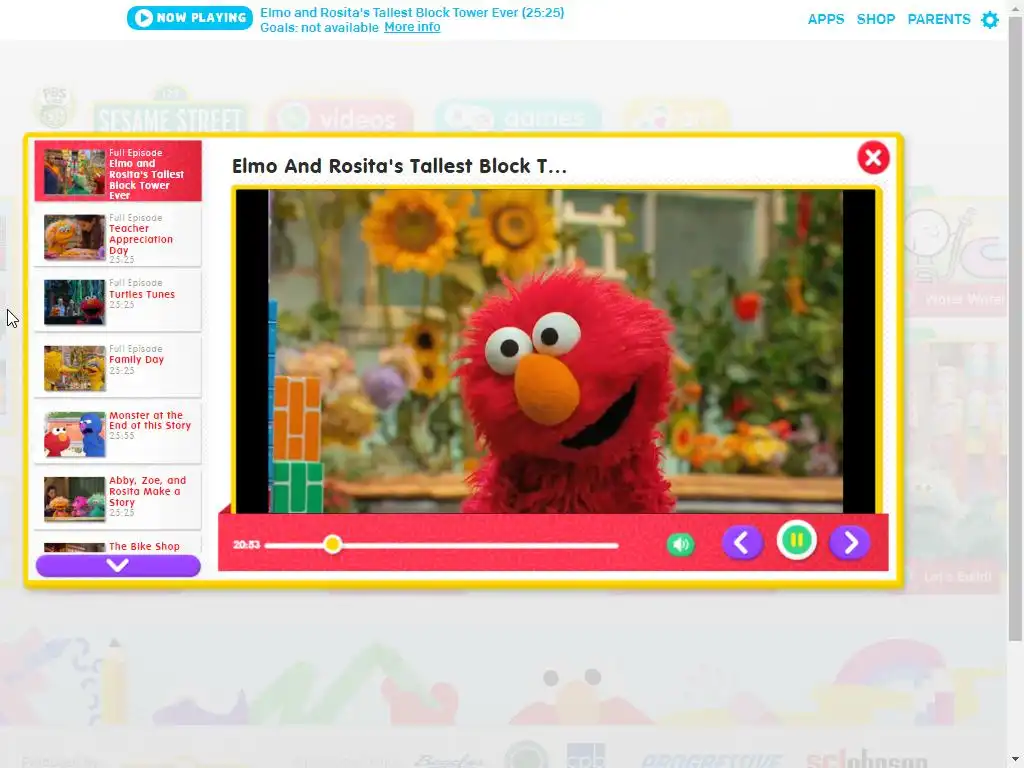Click the Now Playing episode title text
Screen dimensions: 1024x768
click(412, 12)
